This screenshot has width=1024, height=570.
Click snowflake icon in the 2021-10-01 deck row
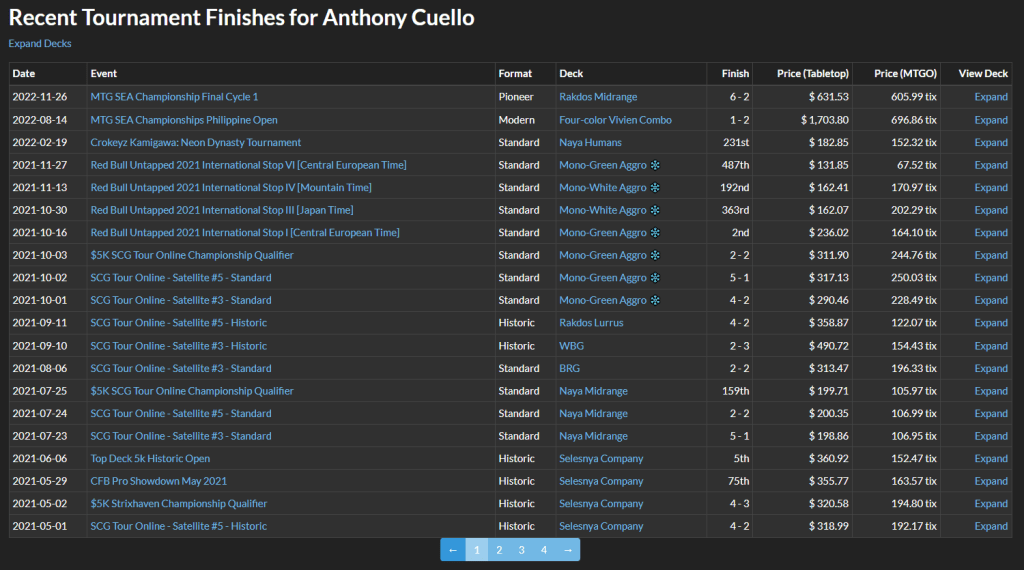[655, 300]
